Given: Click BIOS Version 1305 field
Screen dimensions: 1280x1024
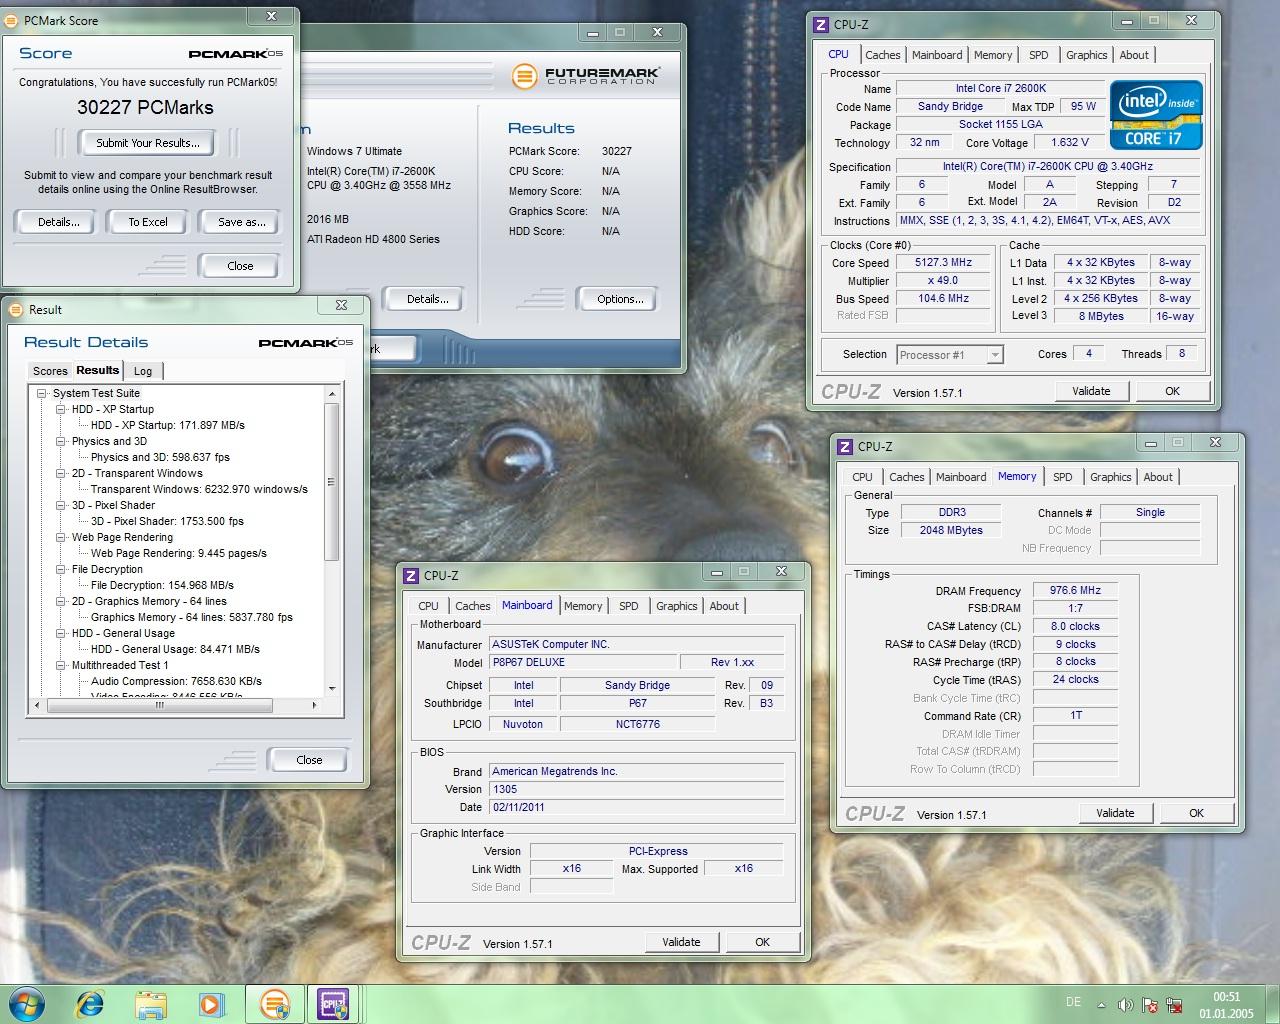Looking at the screenshot, I should (x=636, y=789).
